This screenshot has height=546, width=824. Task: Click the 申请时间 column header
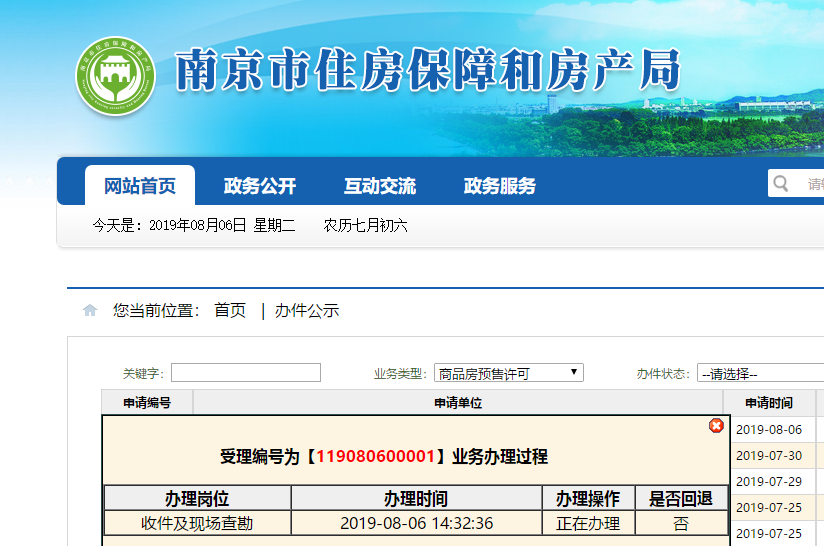coord(769,403)
